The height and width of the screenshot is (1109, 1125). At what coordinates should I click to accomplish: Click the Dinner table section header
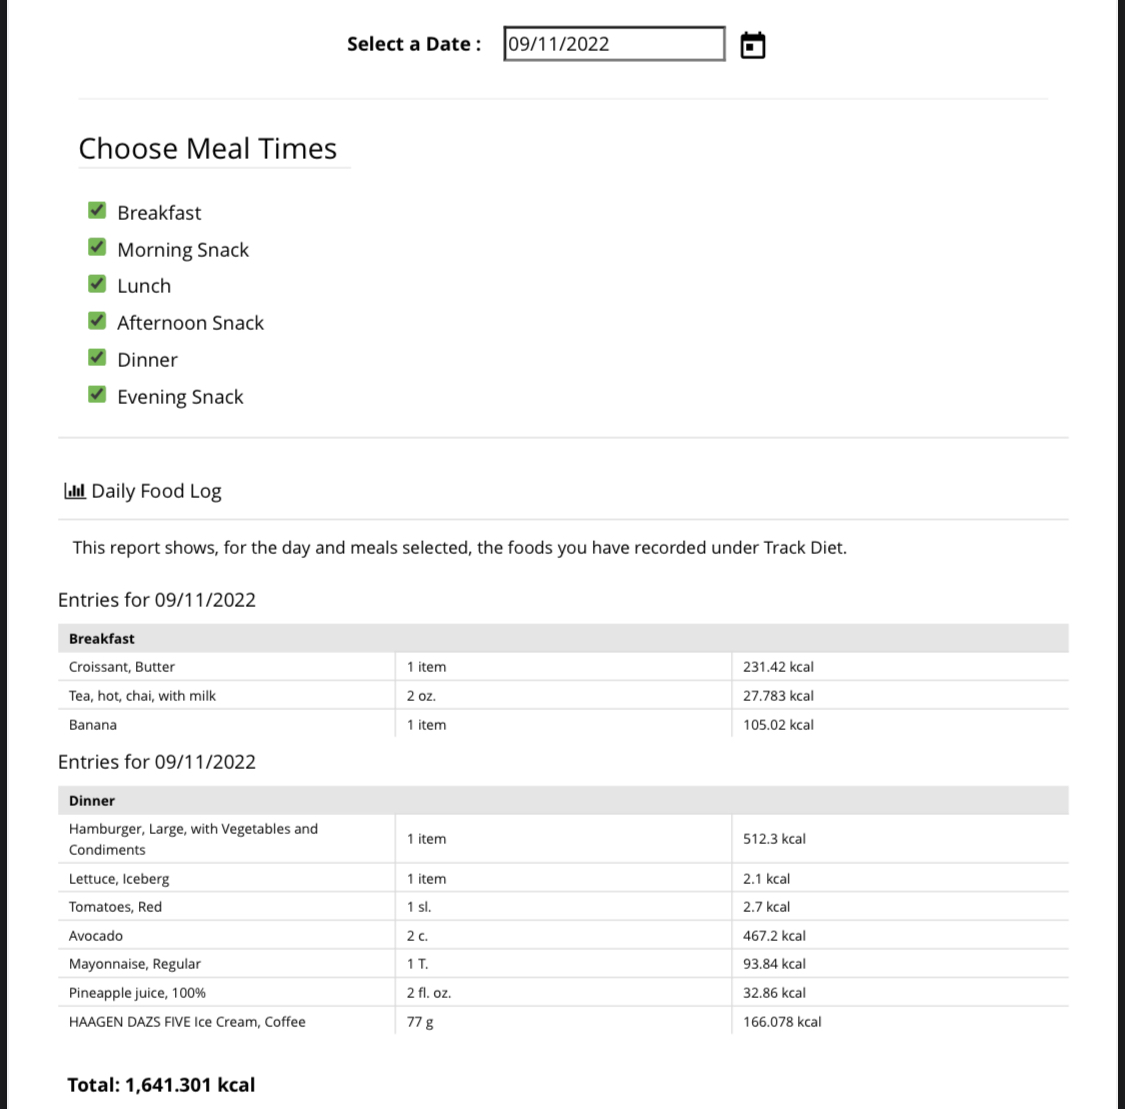pyautogui.click(x=92, y=800)
